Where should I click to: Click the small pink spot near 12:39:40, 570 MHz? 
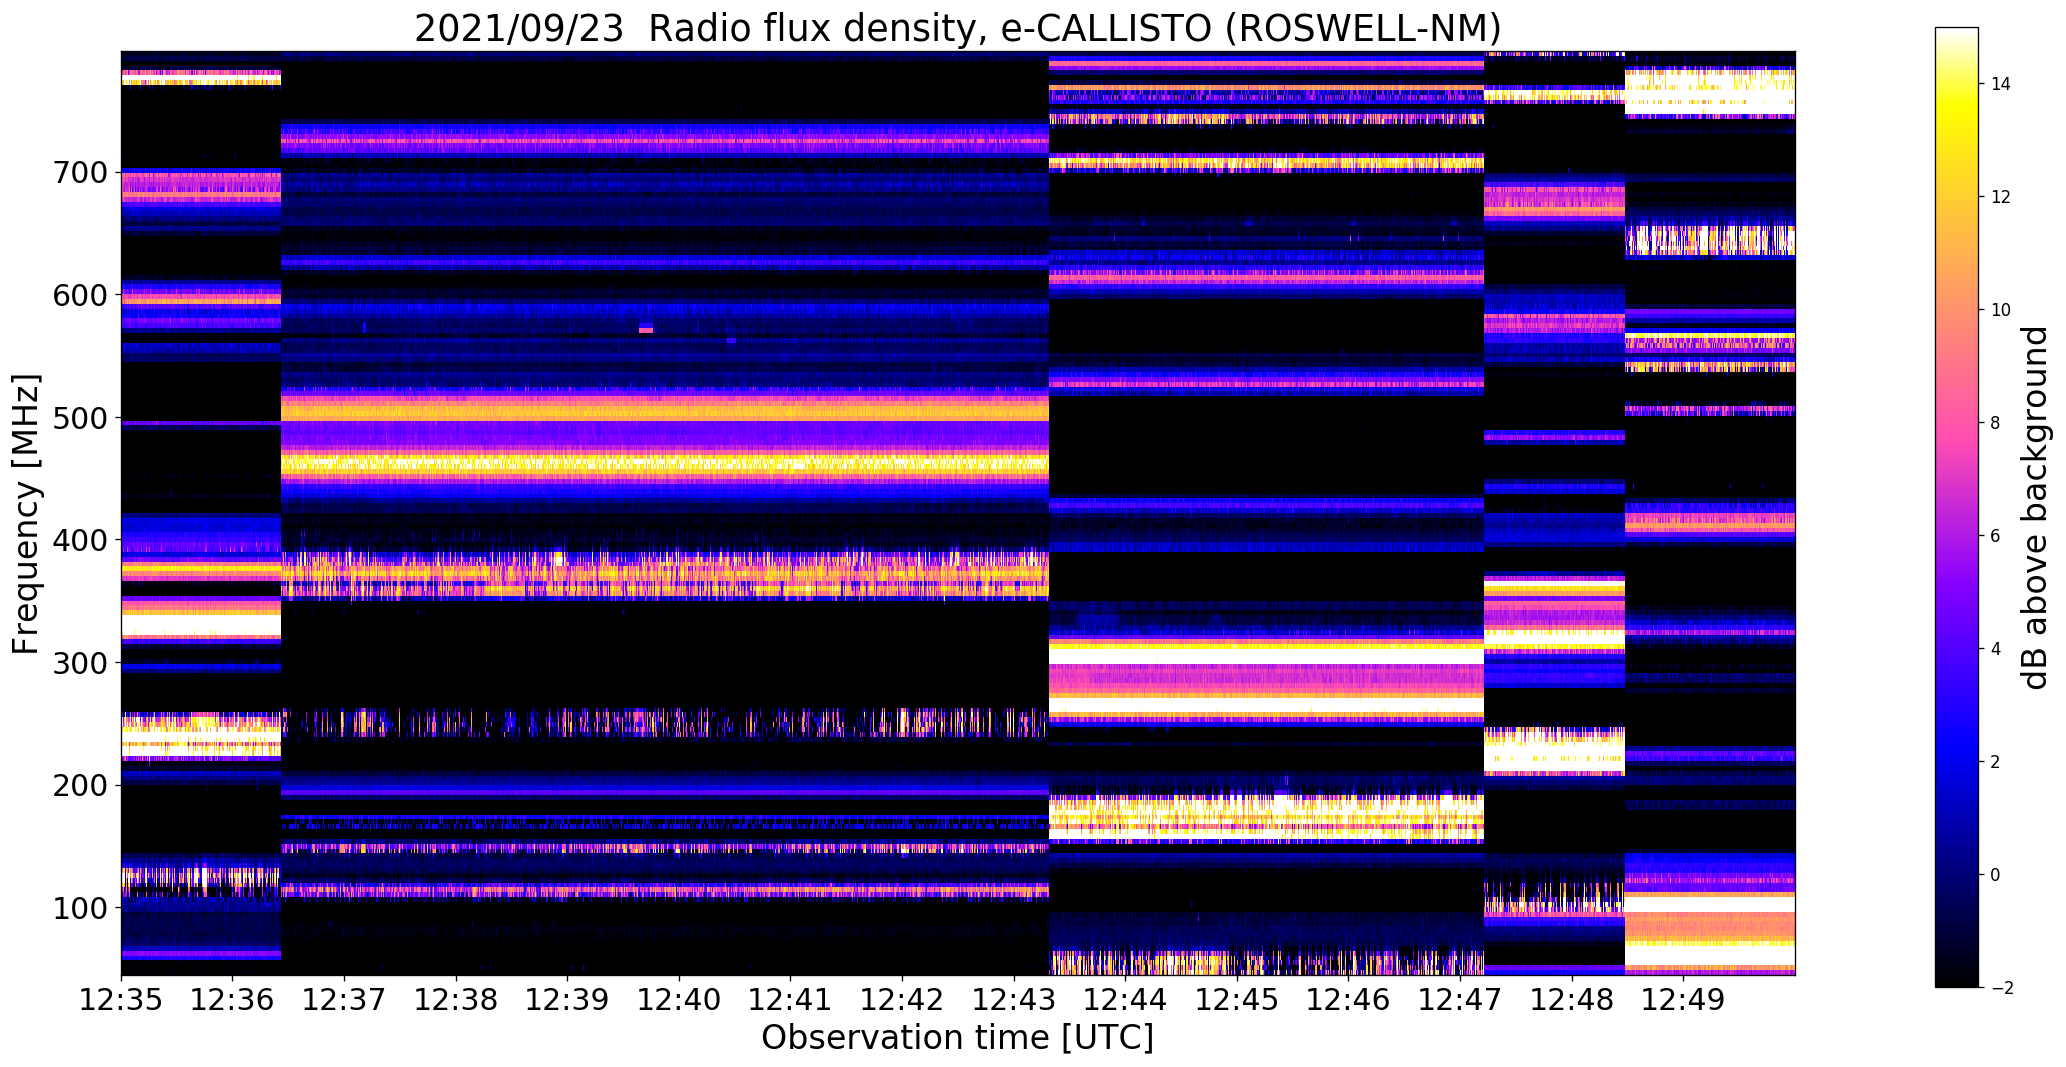pos(646,329)
